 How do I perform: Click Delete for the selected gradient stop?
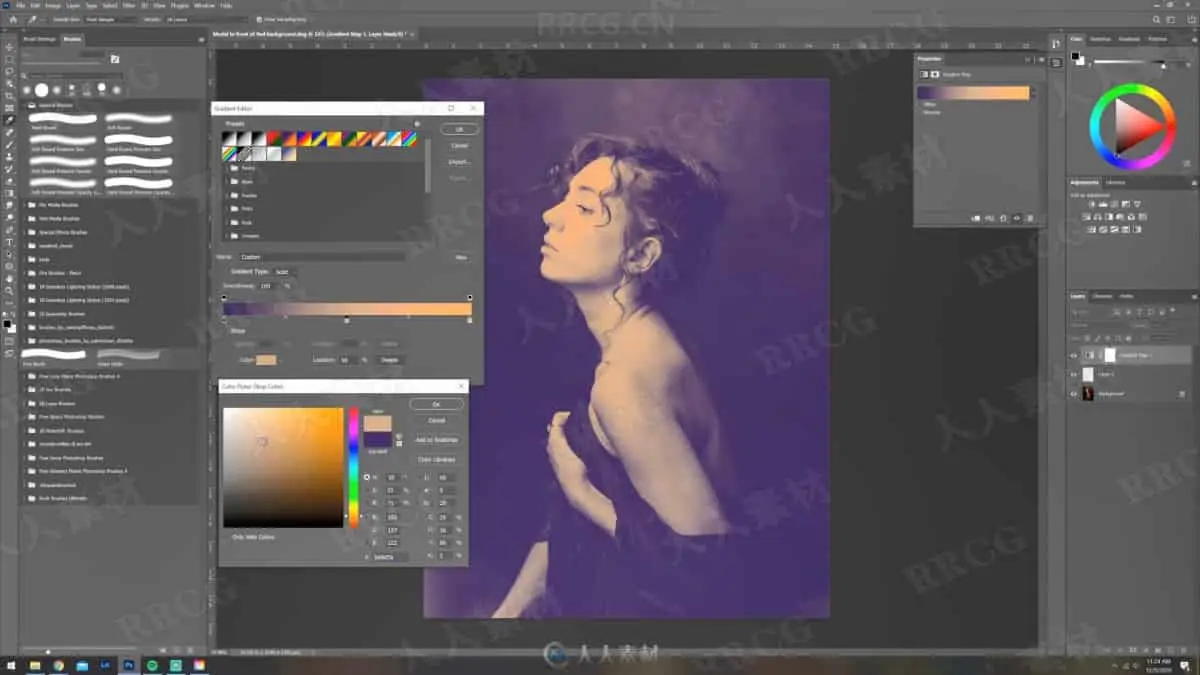click(x=389, y=359)
